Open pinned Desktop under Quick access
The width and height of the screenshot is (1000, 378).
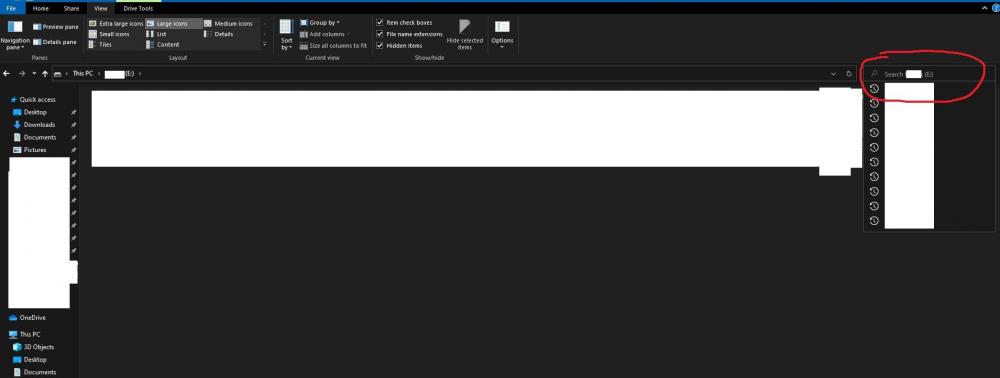[x=30, y=112]
